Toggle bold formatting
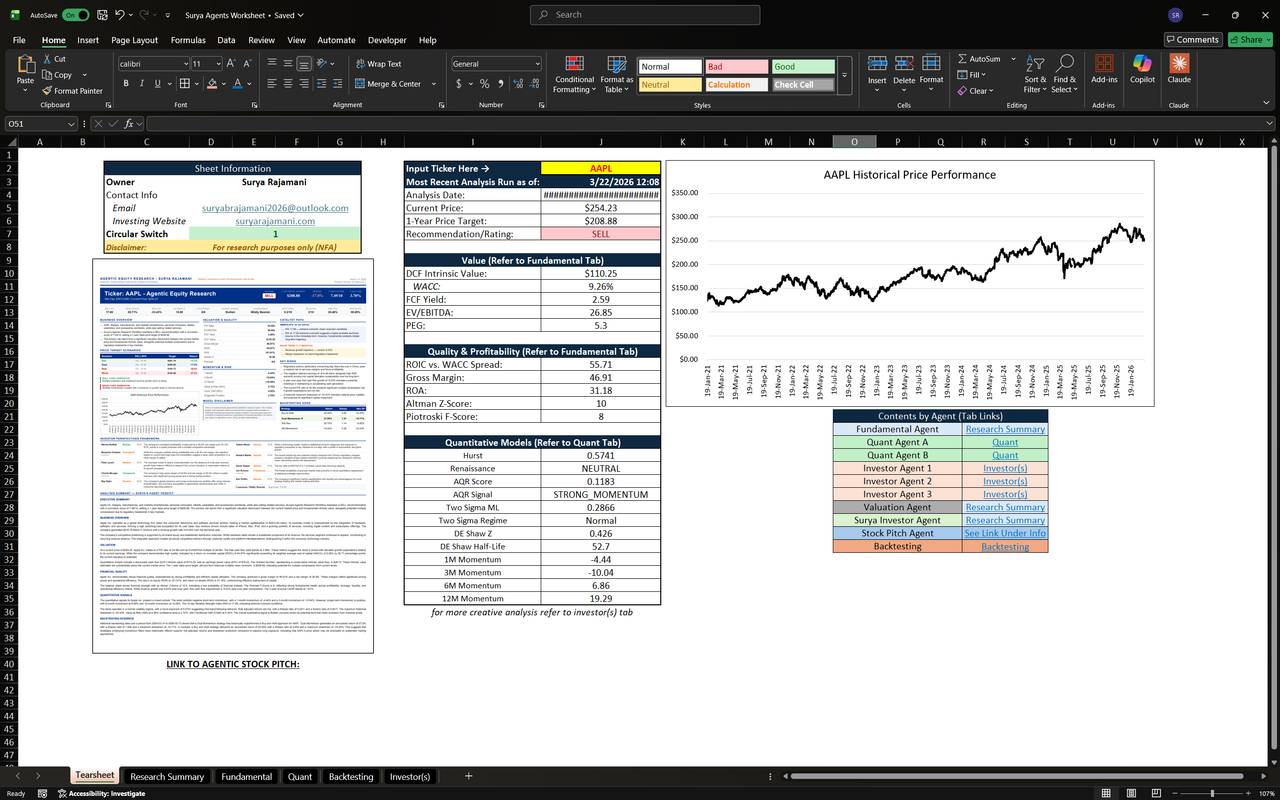 (125, 83)
